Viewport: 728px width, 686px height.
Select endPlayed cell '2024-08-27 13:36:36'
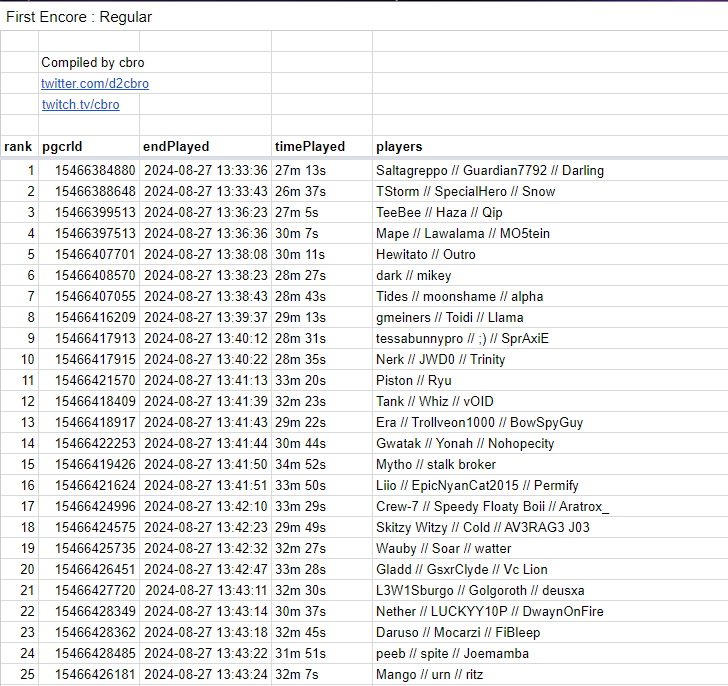pyautogui.click(x=206, y=233)
